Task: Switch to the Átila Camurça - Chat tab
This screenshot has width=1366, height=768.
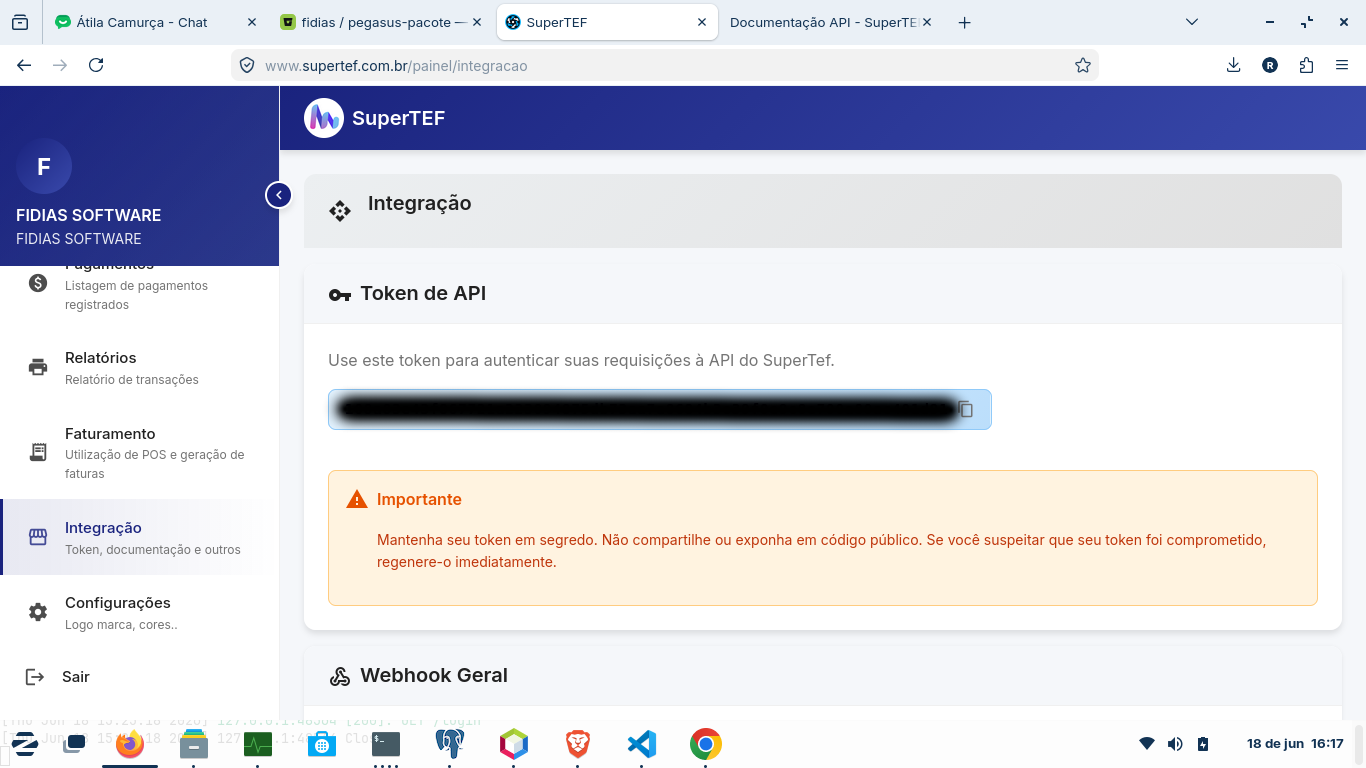Action: click(x=142, y=22)
